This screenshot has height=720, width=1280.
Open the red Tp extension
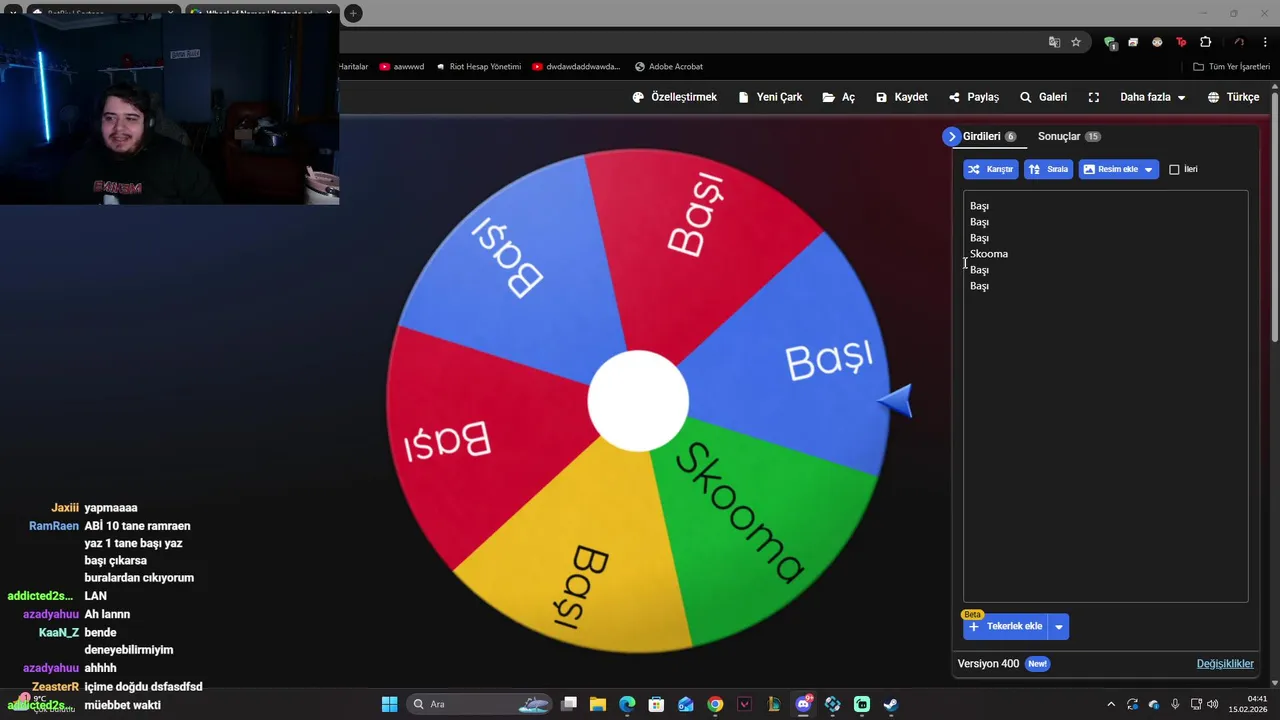pos(1181,42)
